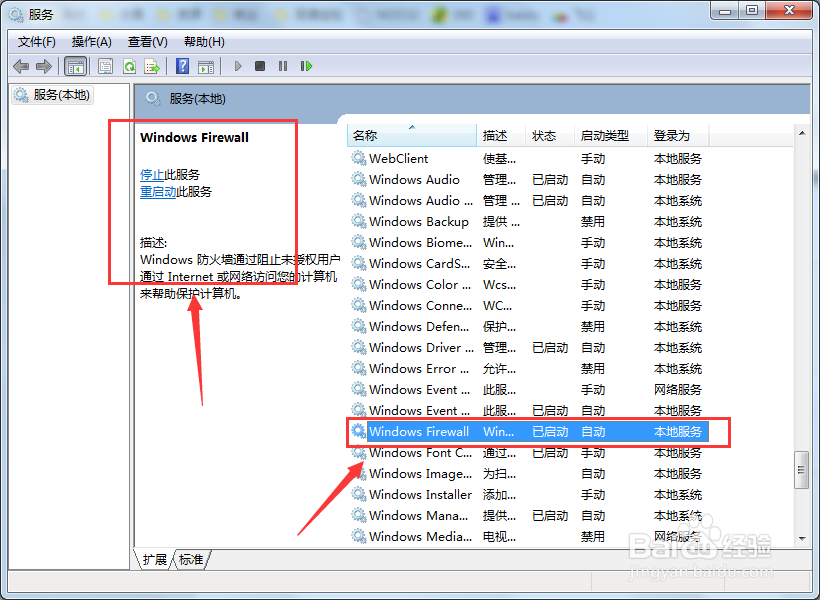The width and height of the screenshot is (820, 600).
Task: Sort by the 启动类型 column header
Action: [611, 135]
